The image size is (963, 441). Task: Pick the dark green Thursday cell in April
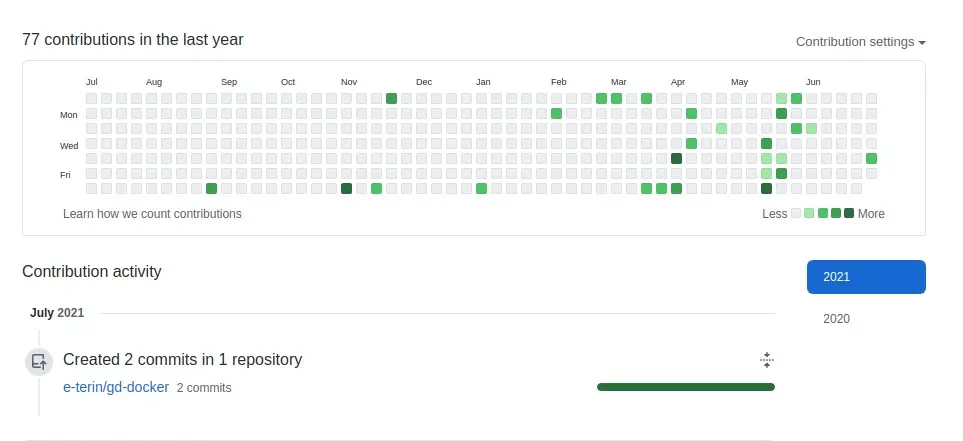[676, 159]
